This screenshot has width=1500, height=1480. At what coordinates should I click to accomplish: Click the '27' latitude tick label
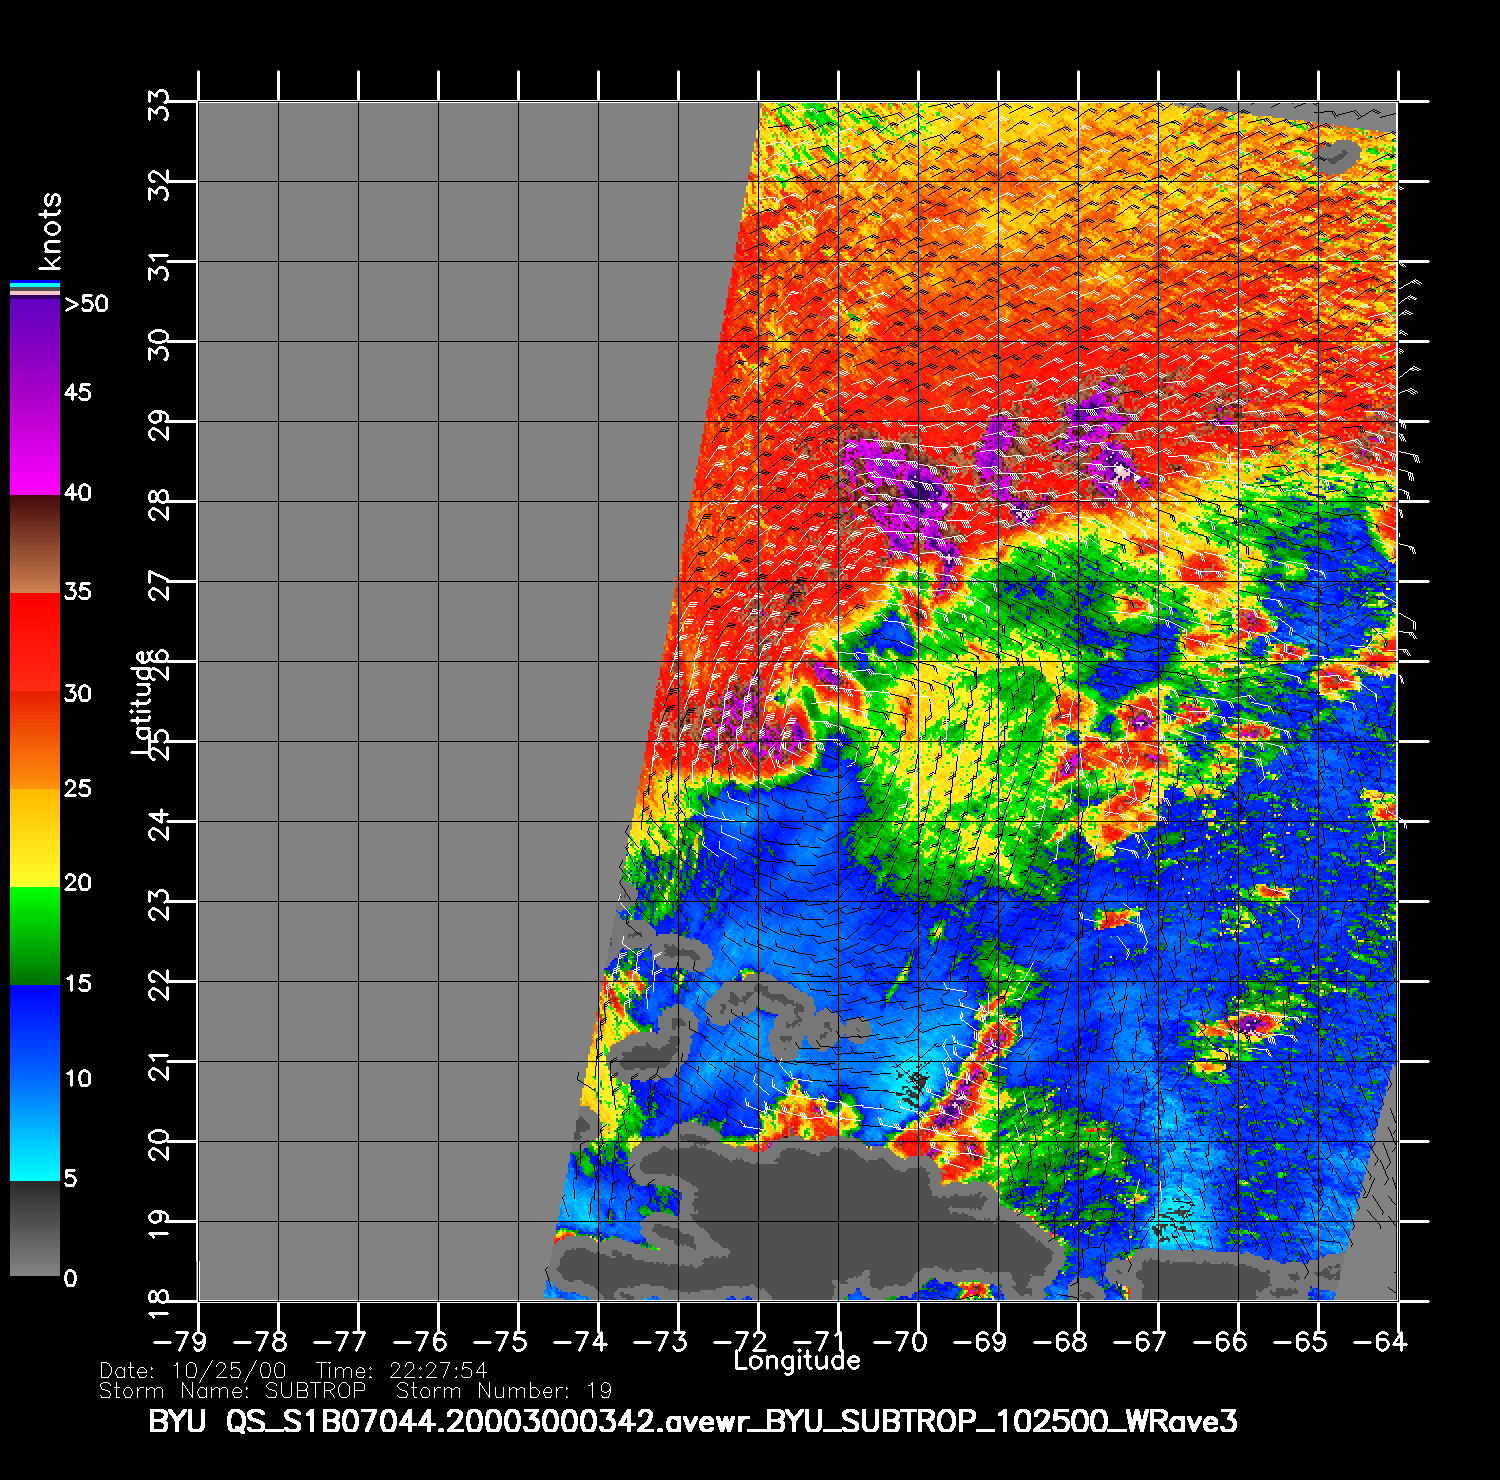pos(160,583)
